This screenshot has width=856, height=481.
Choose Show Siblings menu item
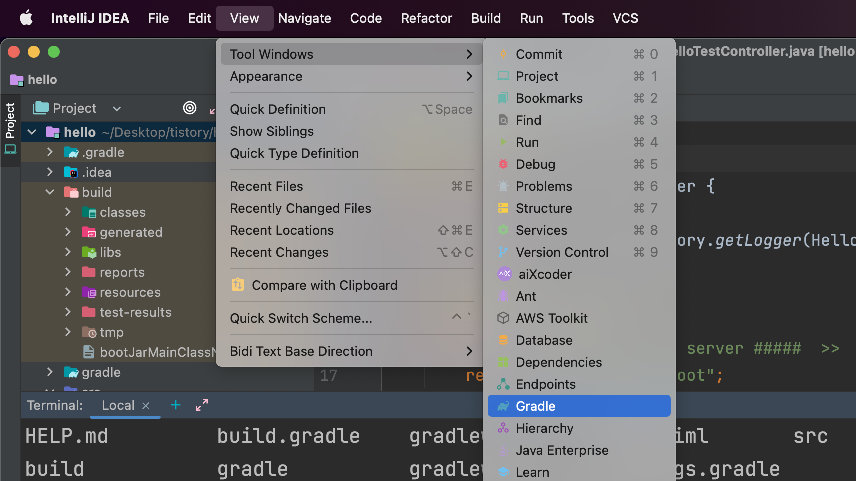(x=350, y=131)
